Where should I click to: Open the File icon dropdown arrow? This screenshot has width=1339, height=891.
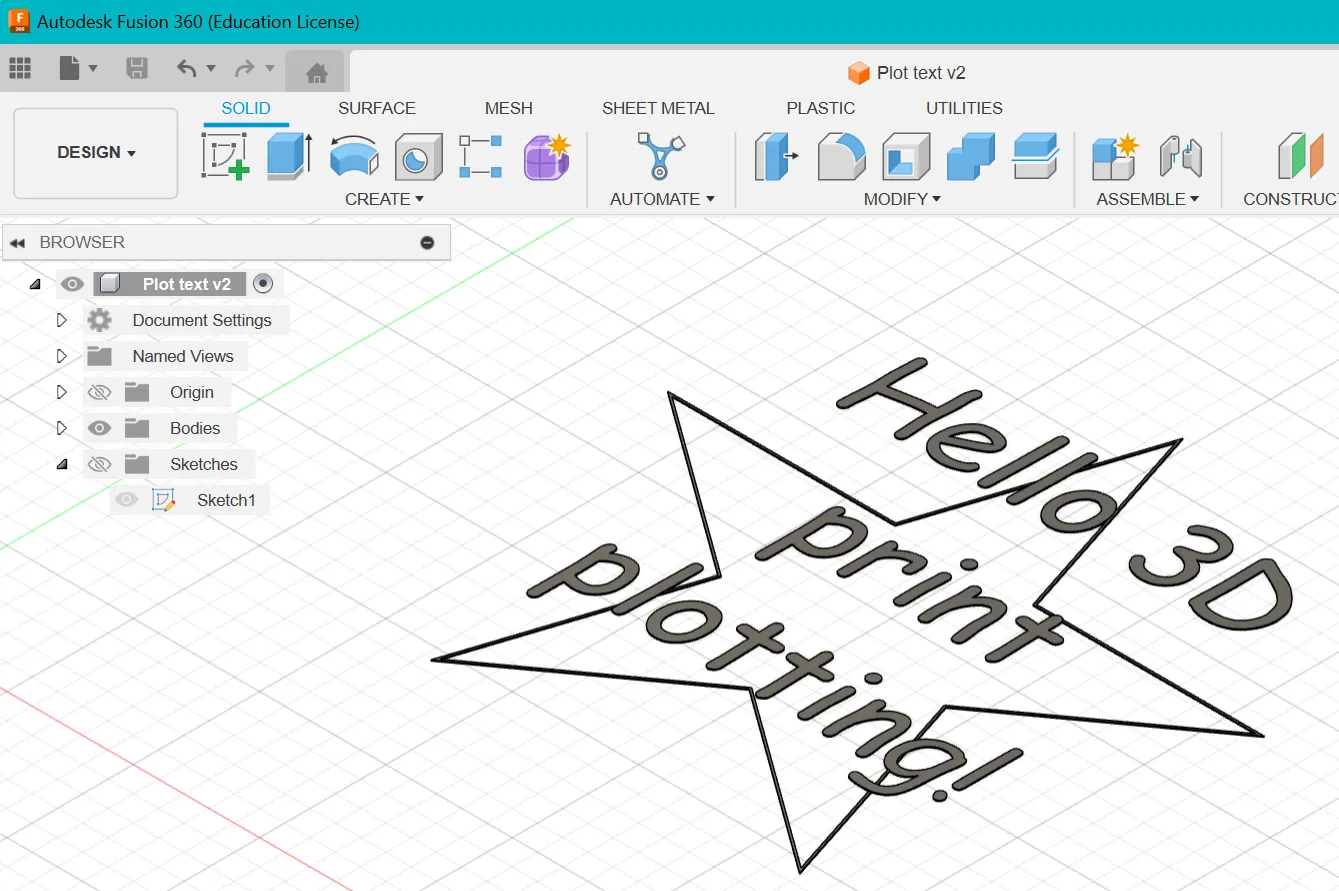[93, 68]
